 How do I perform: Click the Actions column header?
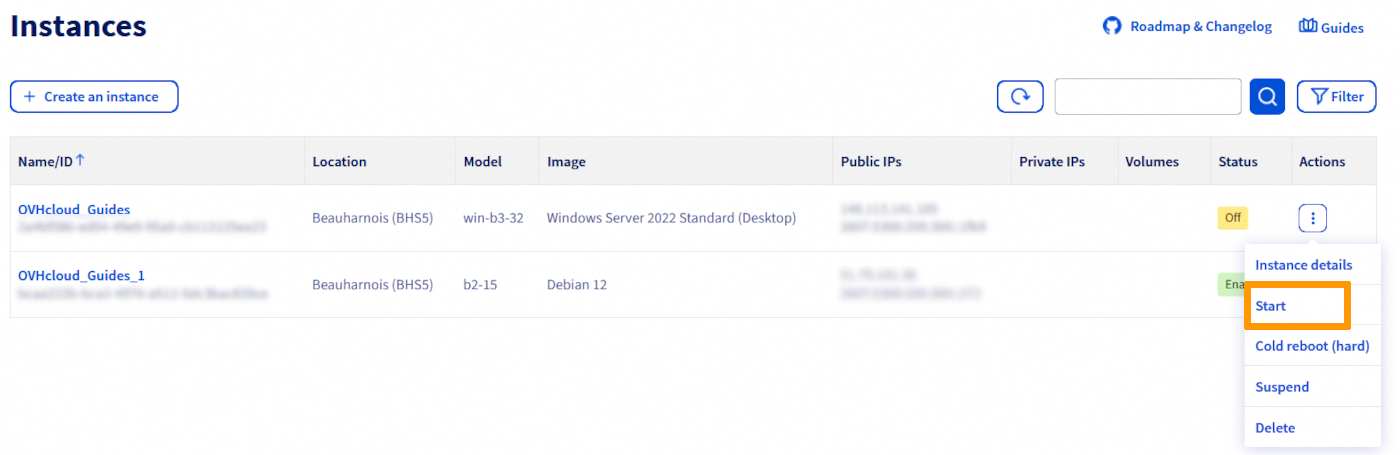point(1322,161)
